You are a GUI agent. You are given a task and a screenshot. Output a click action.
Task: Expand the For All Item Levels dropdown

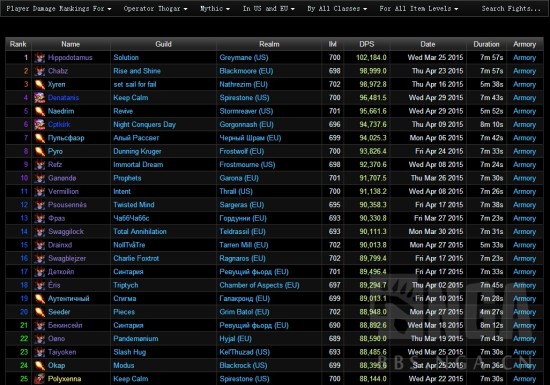418,8
